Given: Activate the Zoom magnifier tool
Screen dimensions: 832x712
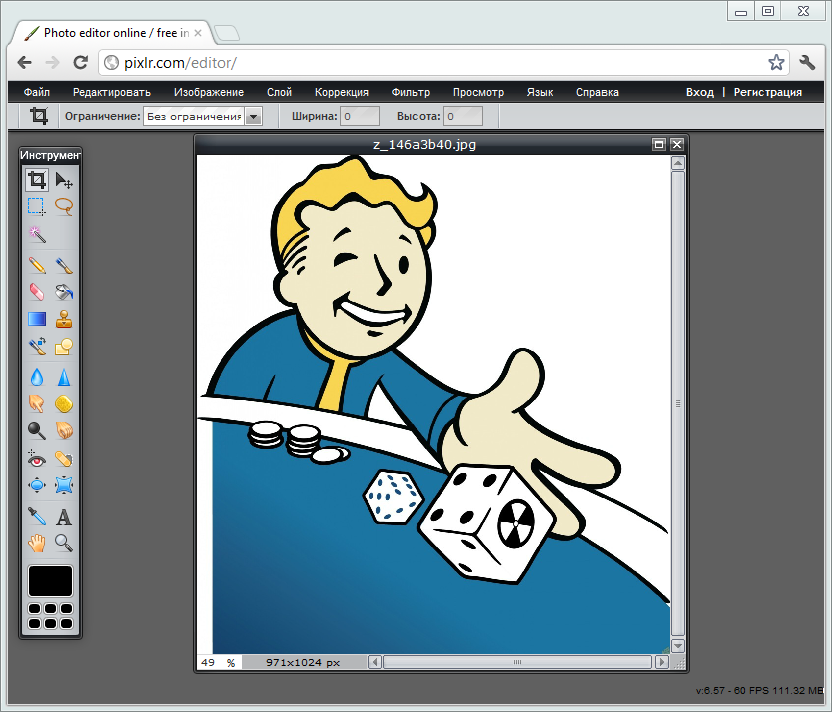Looking at the screenshot, I should tap(64, 543).
